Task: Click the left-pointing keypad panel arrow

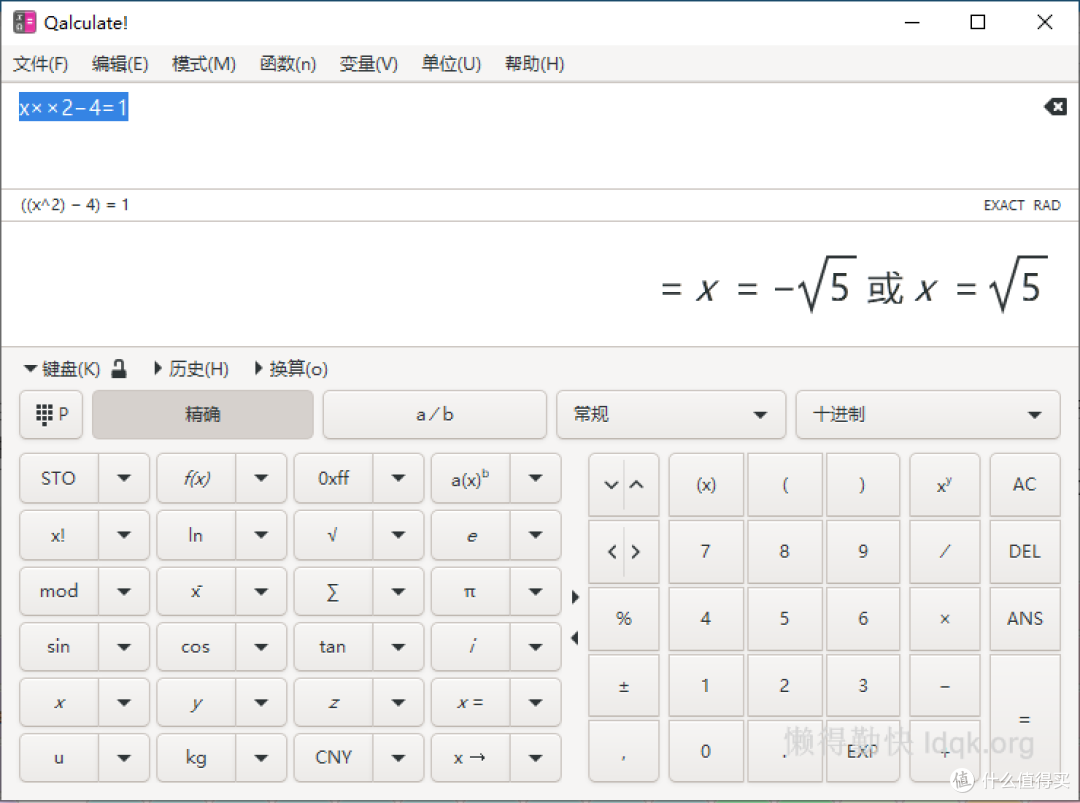Action: pyautogui.click(x=575, y=638)
